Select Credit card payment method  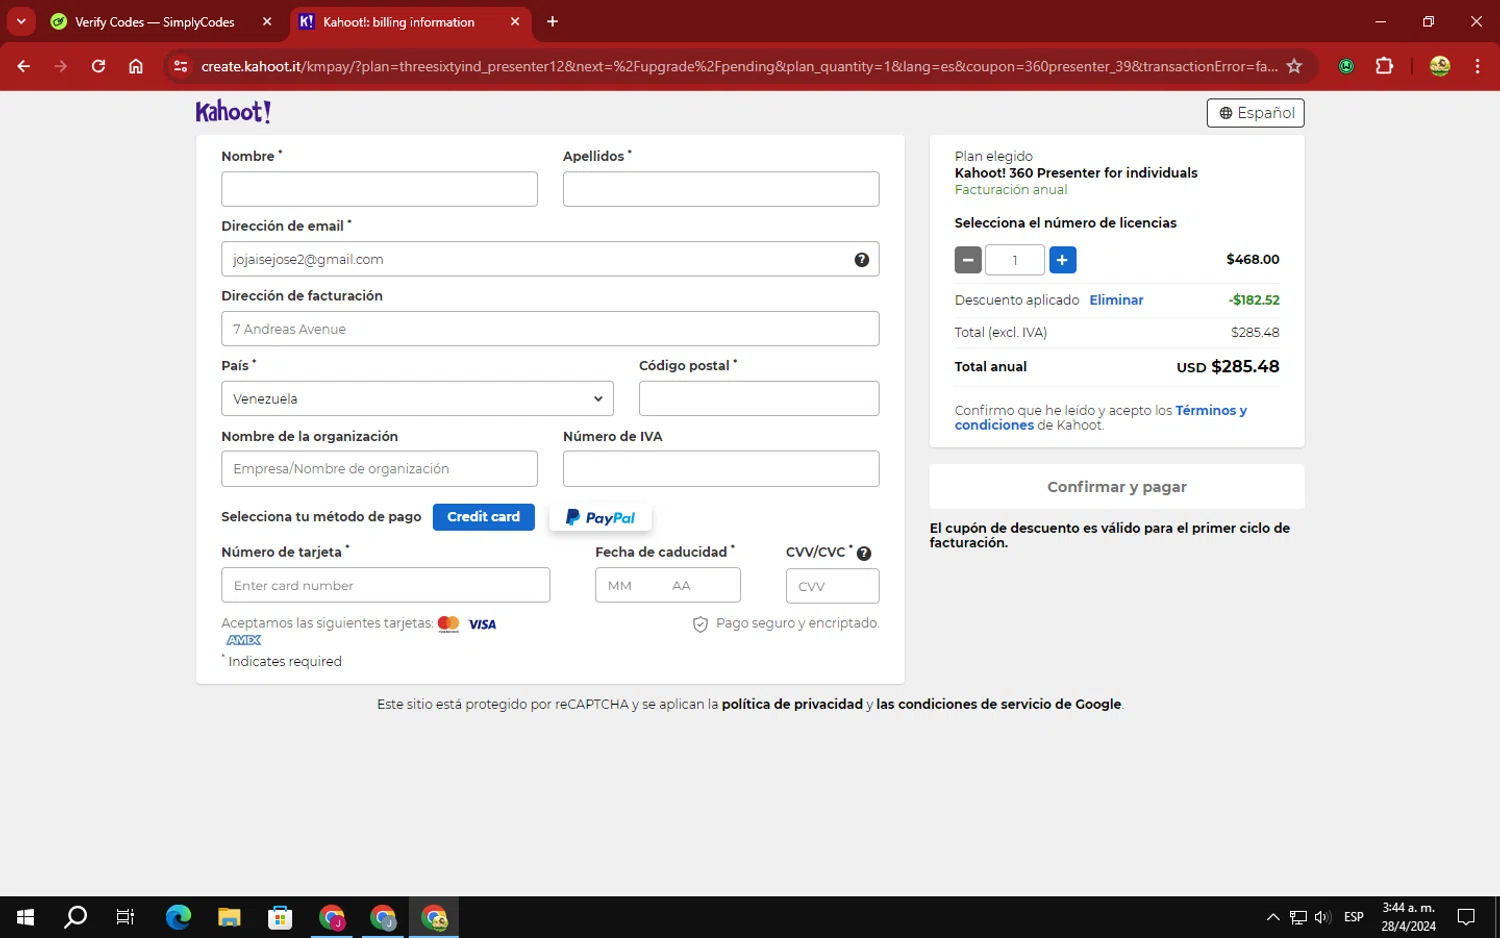click(483, 517)
